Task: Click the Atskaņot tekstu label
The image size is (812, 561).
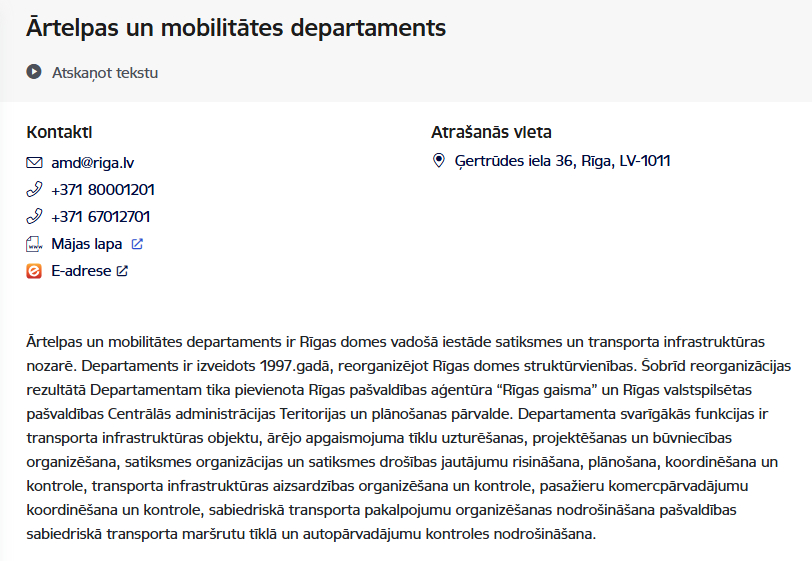Action: 105,72
